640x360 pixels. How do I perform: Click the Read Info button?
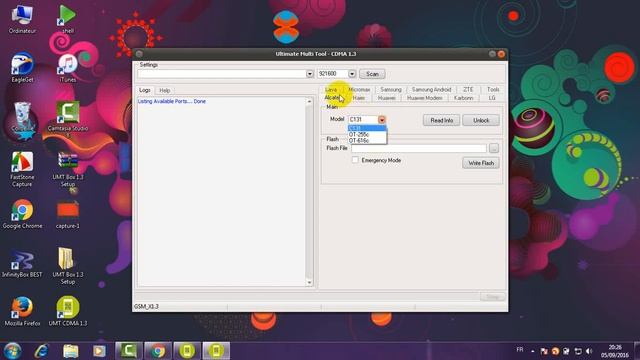point(442,120)
